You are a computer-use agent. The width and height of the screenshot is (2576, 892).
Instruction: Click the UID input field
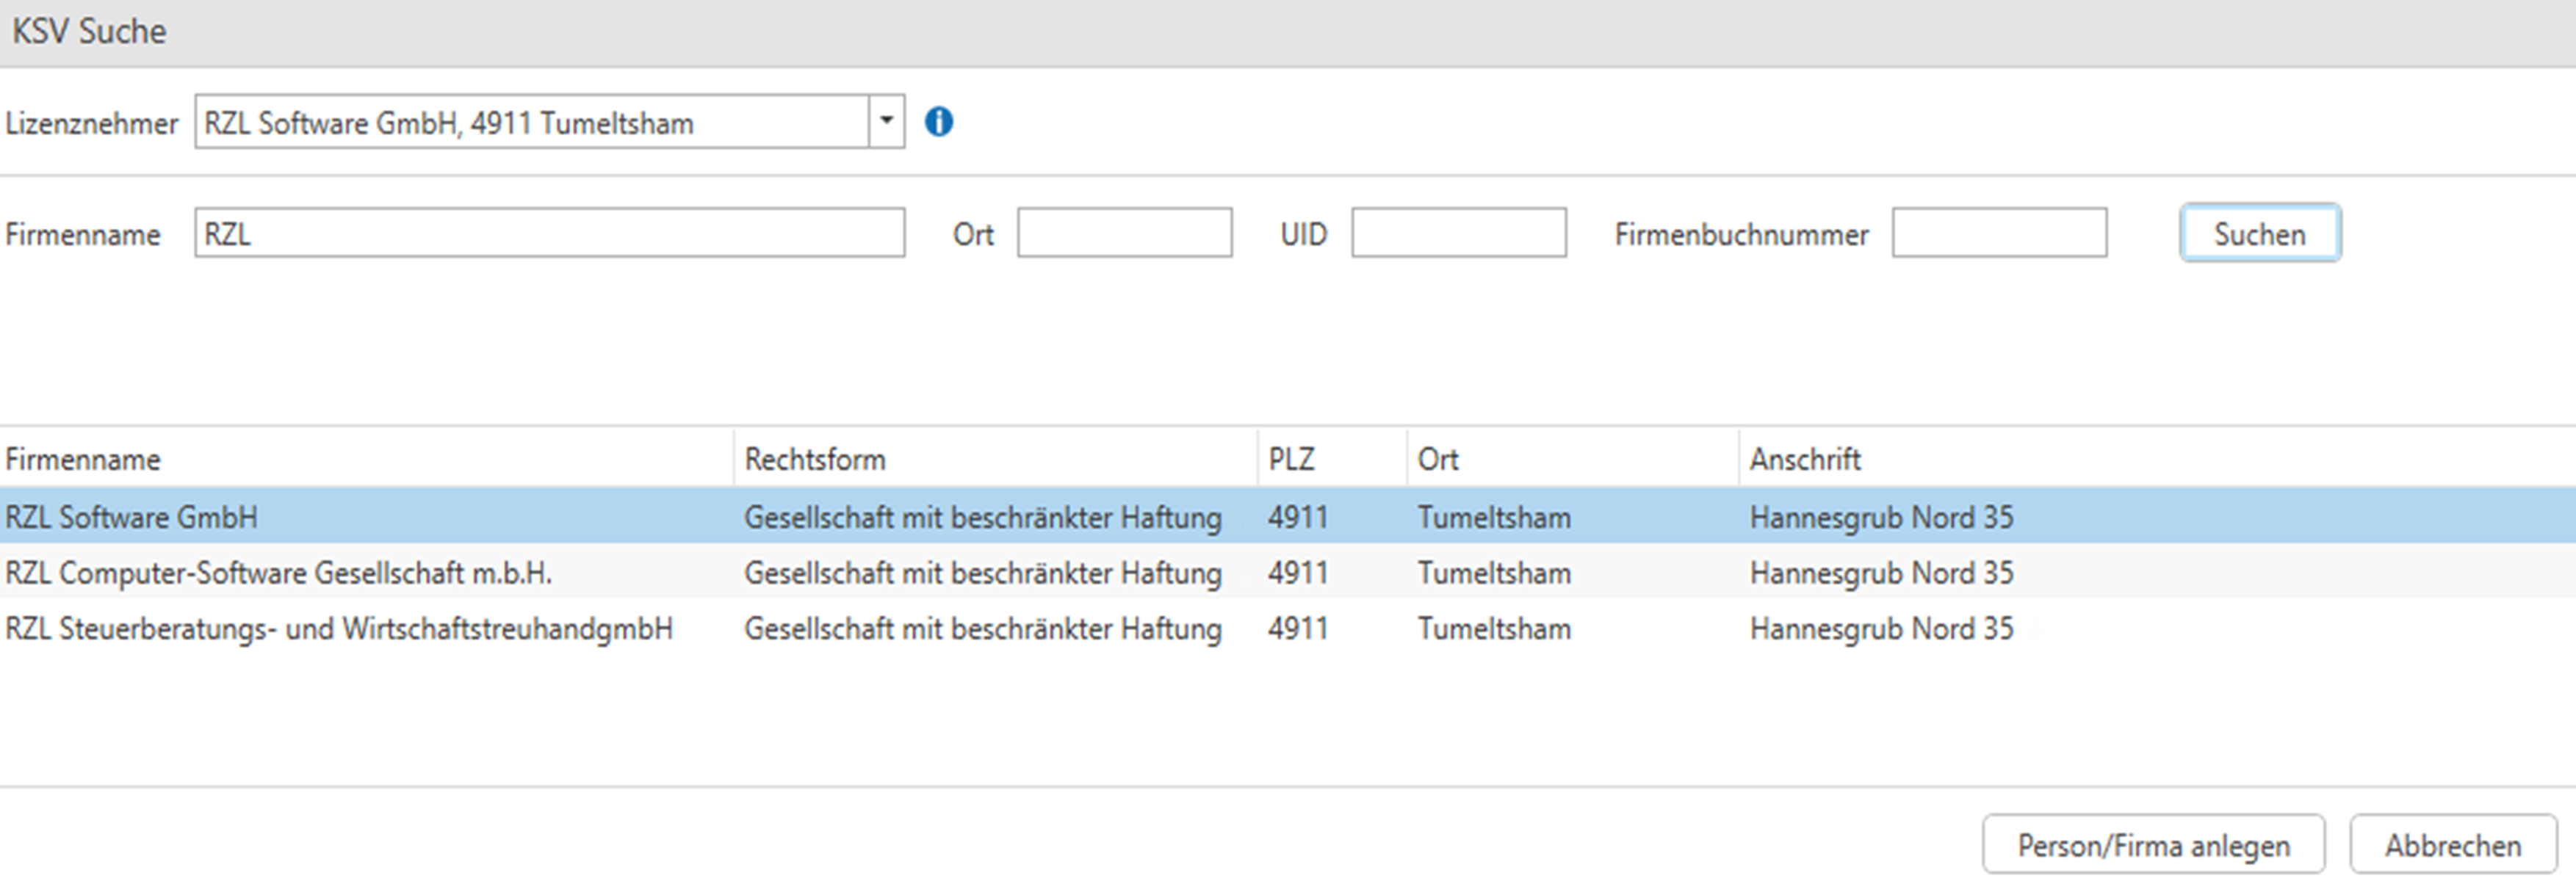point(1458,233)
